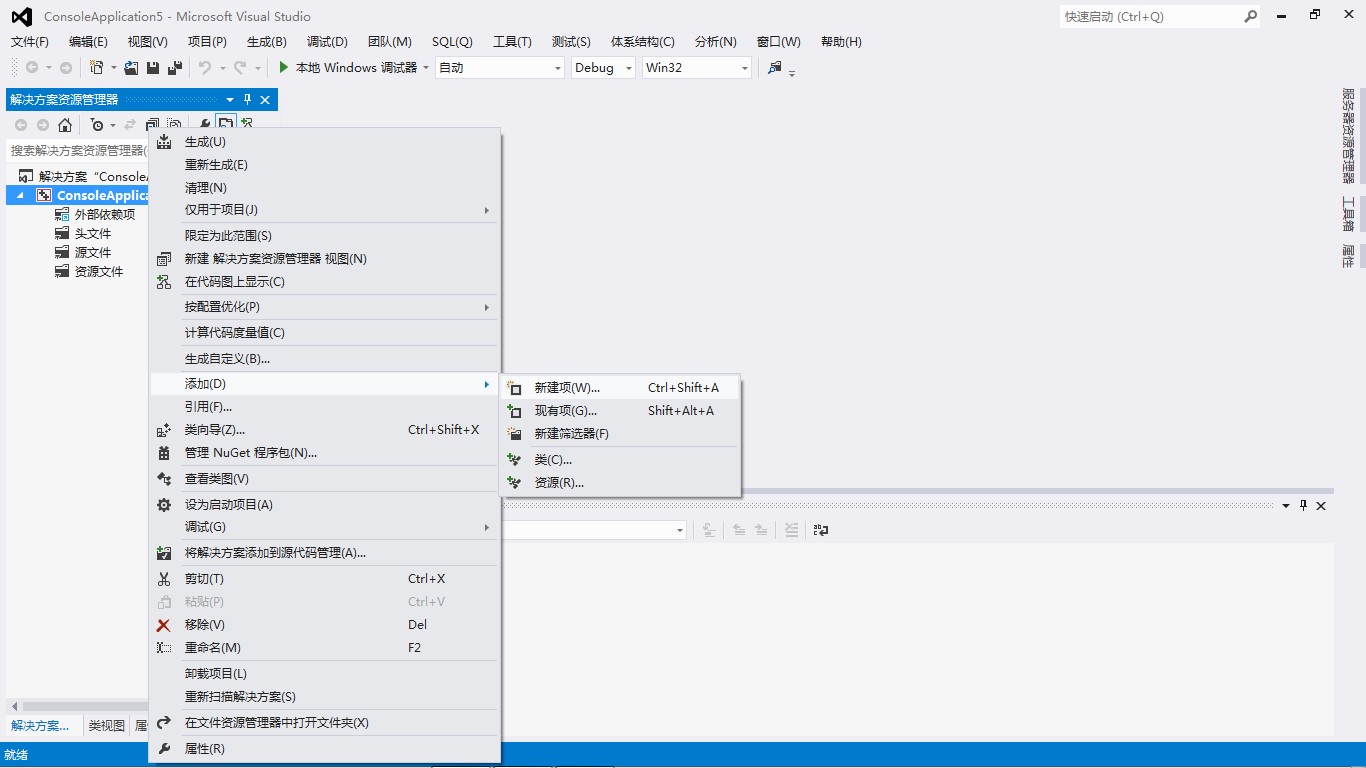1366x768 pixels.
Task: Open 属性(R) at bottom of context menu
Action: [324, 749]
